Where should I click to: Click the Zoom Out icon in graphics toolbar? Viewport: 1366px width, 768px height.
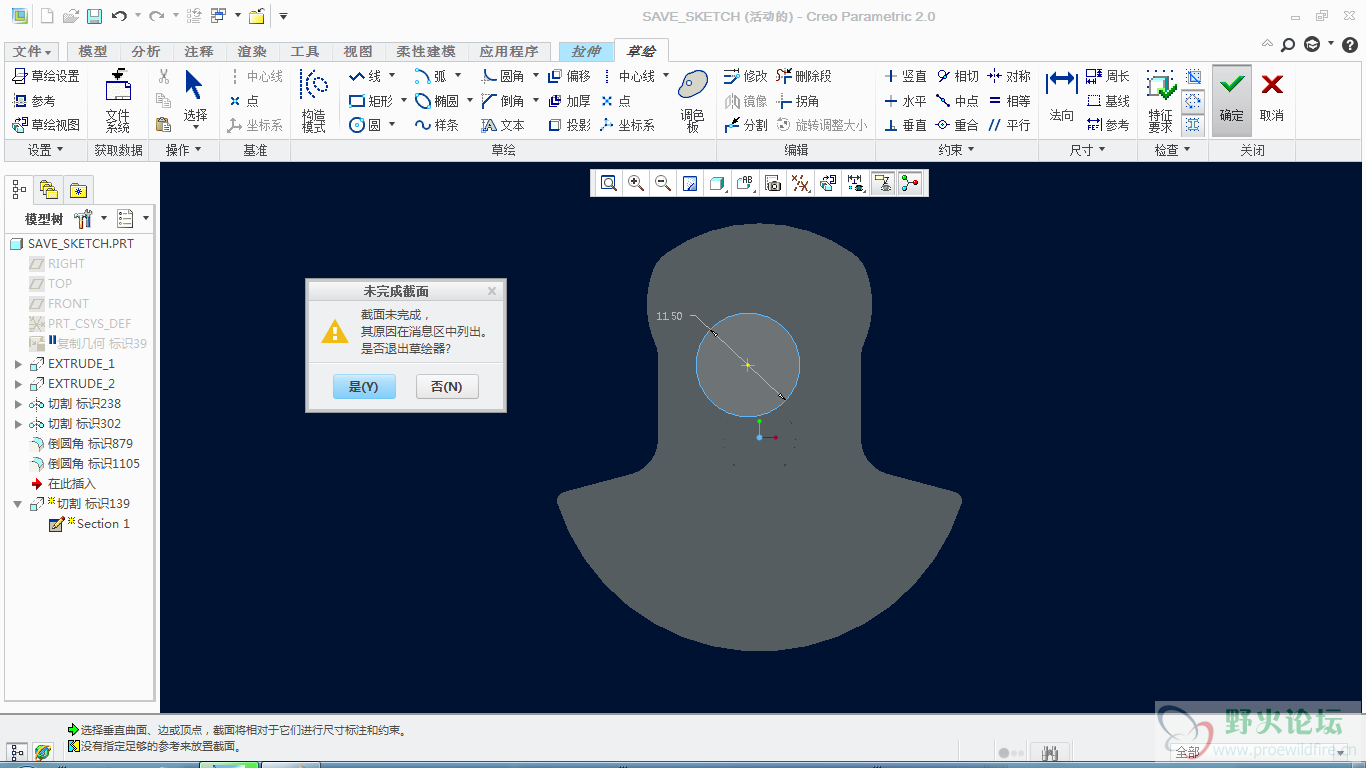pos(662,183)
